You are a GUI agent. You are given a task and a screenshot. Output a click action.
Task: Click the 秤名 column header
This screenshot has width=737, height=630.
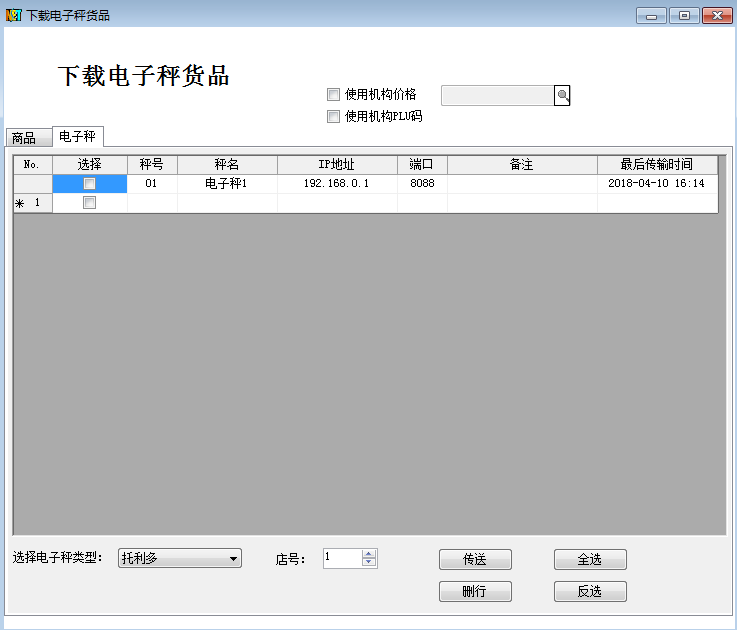pyautogui.click(x=227, y=165)
